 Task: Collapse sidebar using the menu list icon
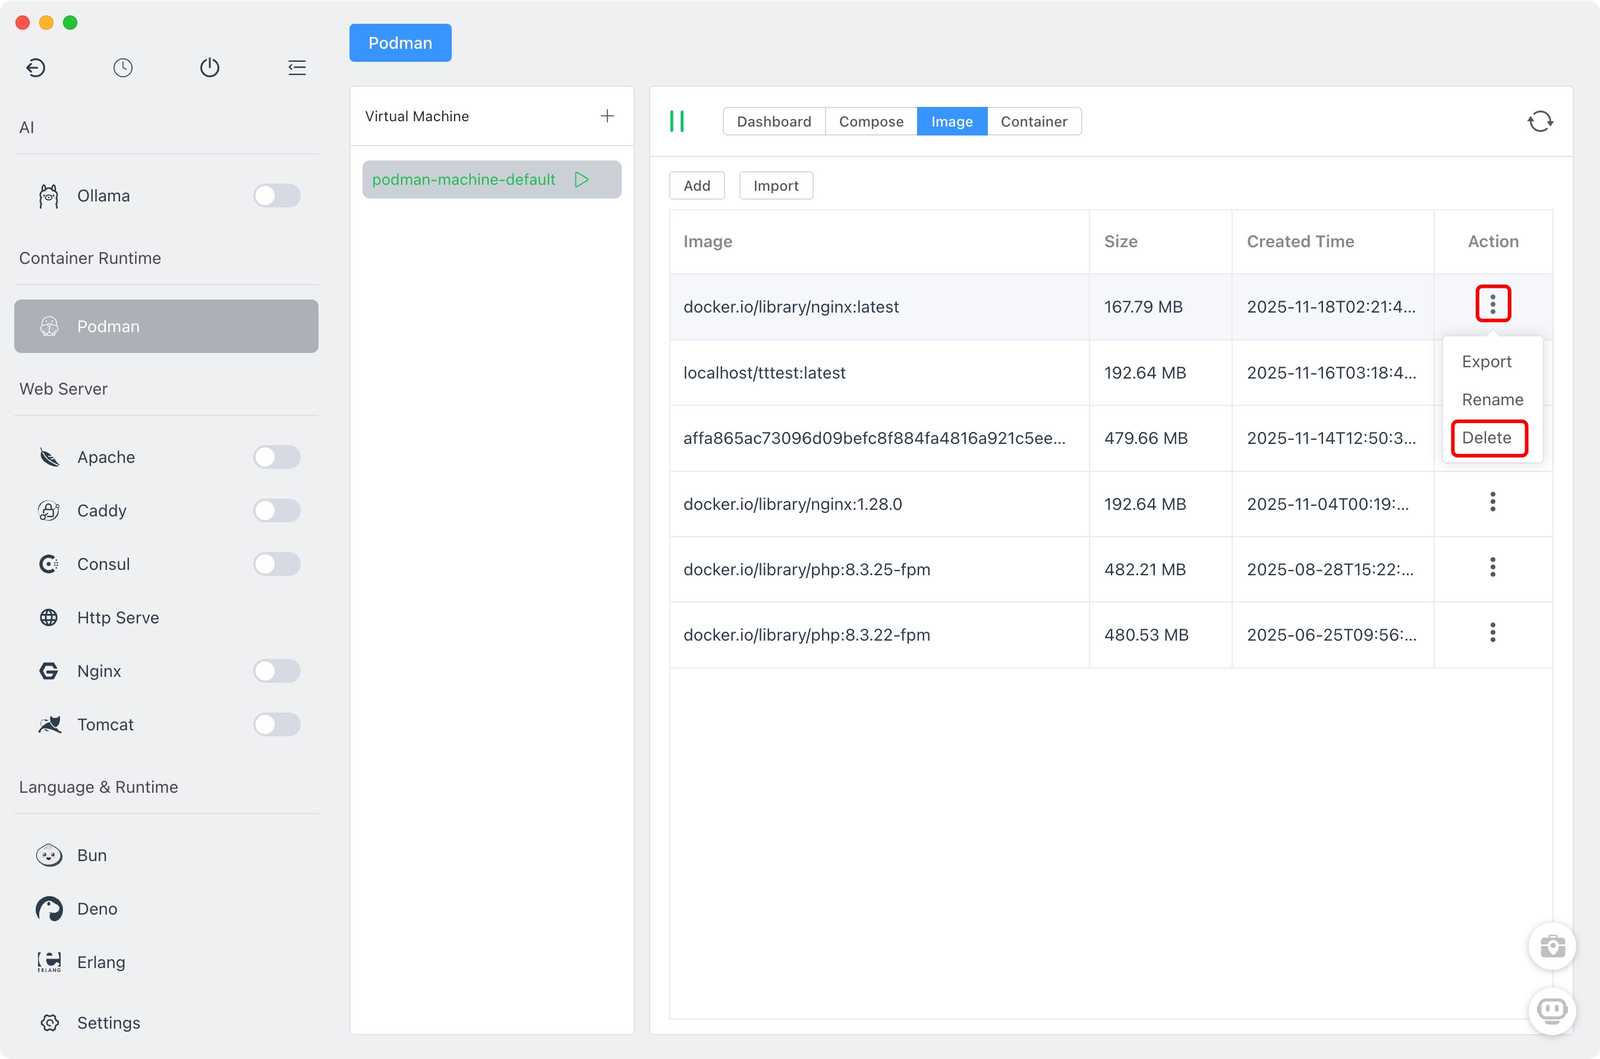coord(297,68)
